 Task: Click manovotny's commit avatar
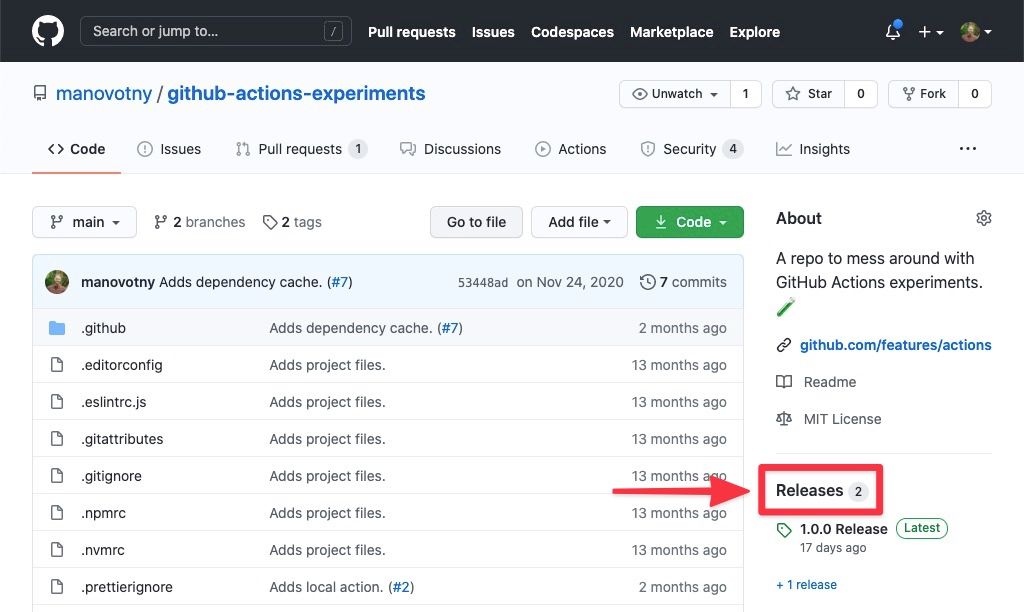pos(57,282)
